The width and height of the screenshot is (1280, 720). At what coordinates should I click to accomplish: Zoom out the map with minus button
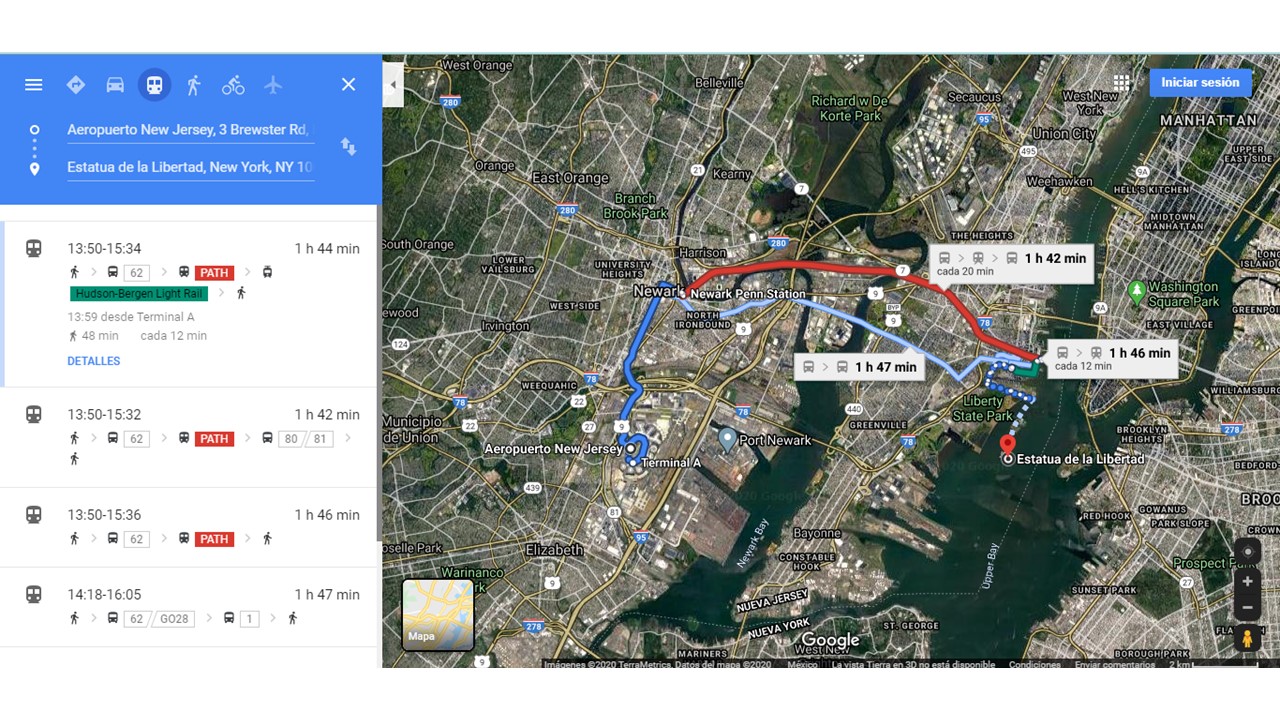coord(1246,607)
